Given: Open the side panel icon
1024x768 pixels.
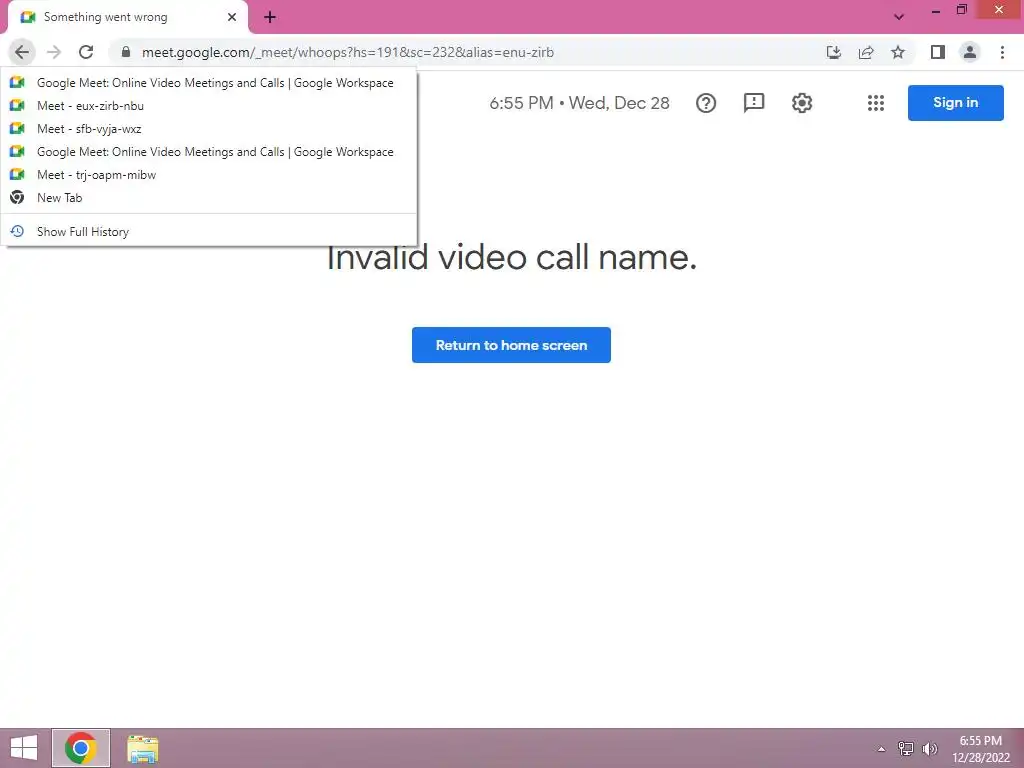Looking at the screenshot, I should click(x=938, y=52).
